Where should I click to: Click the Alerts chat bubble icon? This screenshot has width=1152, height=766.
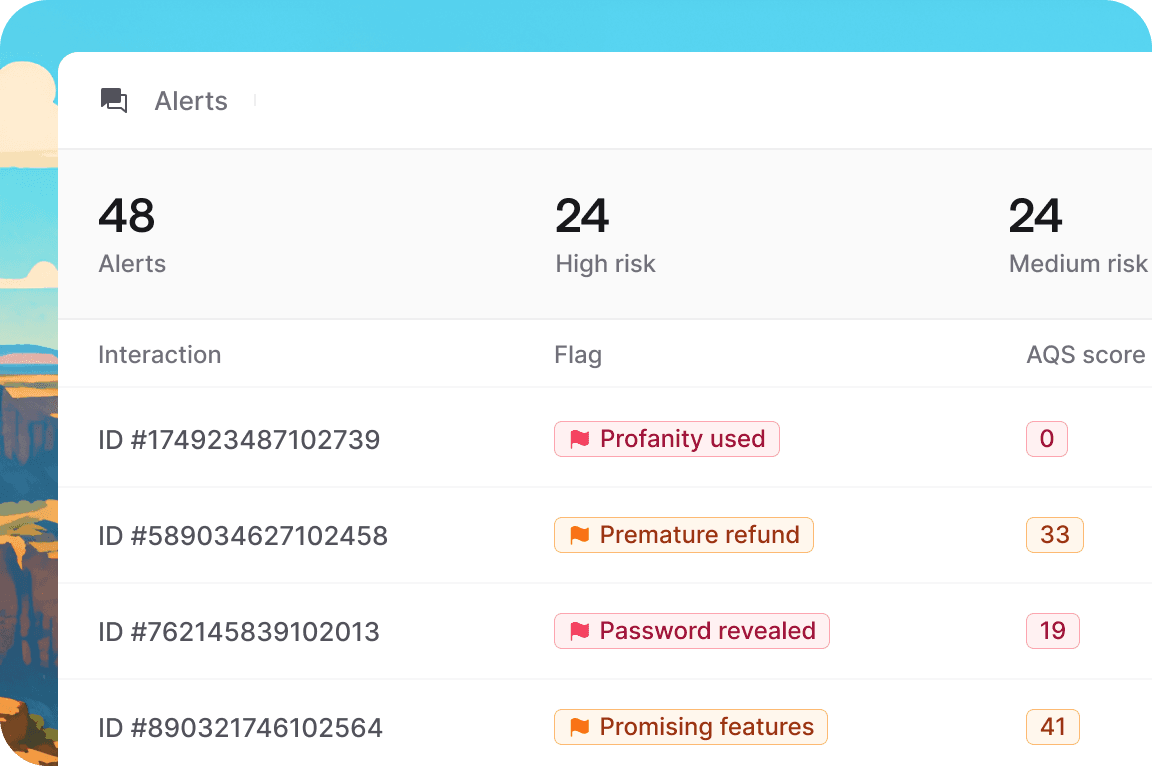[x=114, y=100]
